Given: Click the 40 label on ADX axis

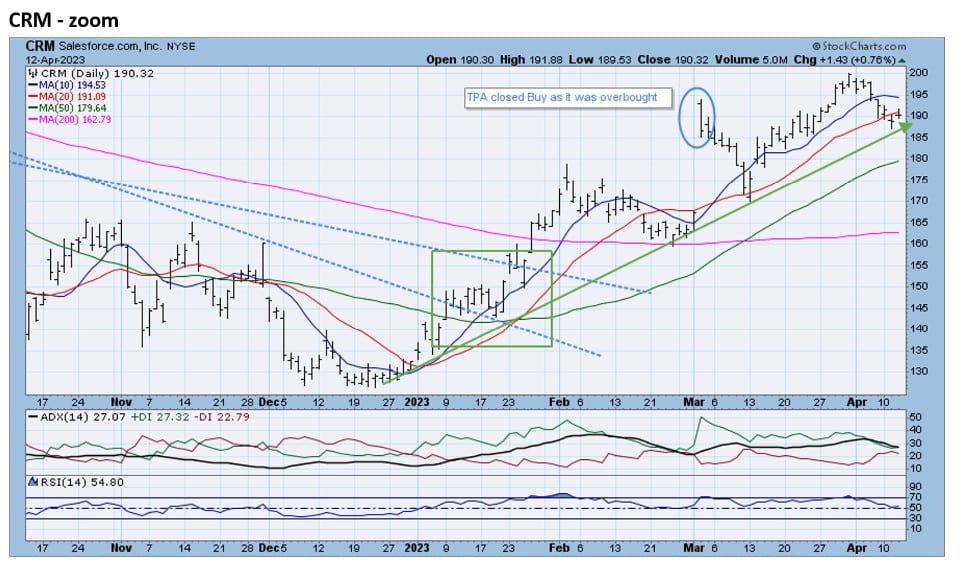Looking at the screenshot, I should [916, 430].
